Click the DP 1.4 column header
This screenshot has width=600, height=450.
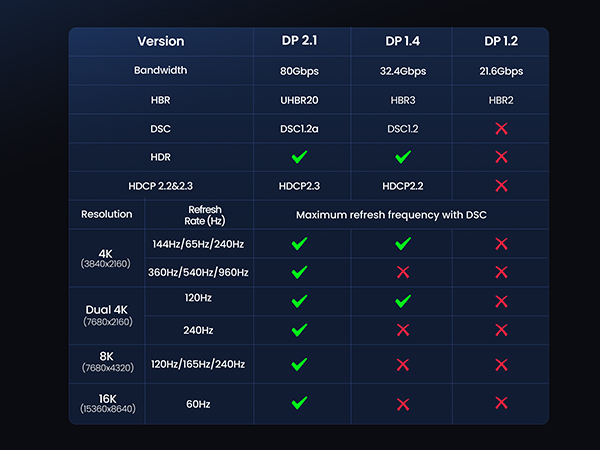coord(403,41)
